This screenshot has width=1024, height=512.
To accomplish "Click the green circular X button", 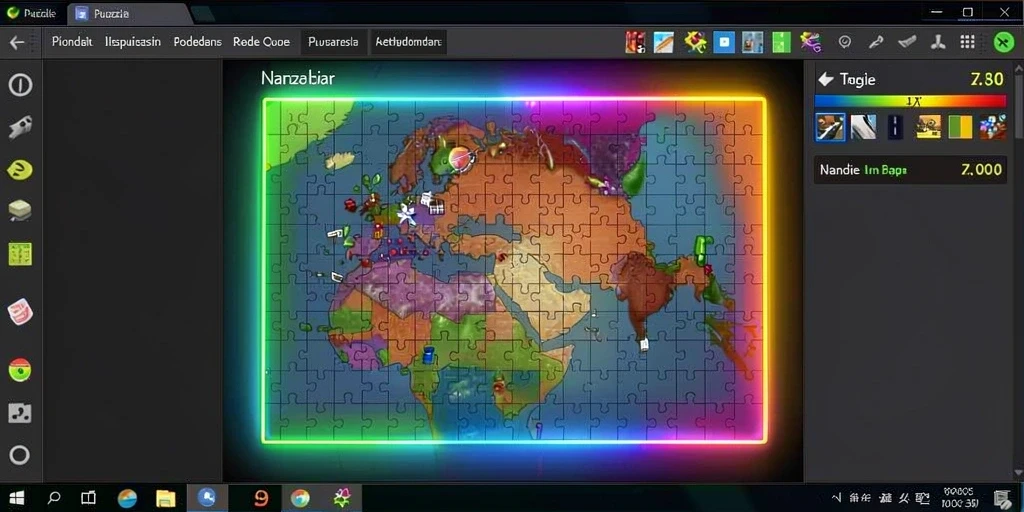I will [1003, 42].
